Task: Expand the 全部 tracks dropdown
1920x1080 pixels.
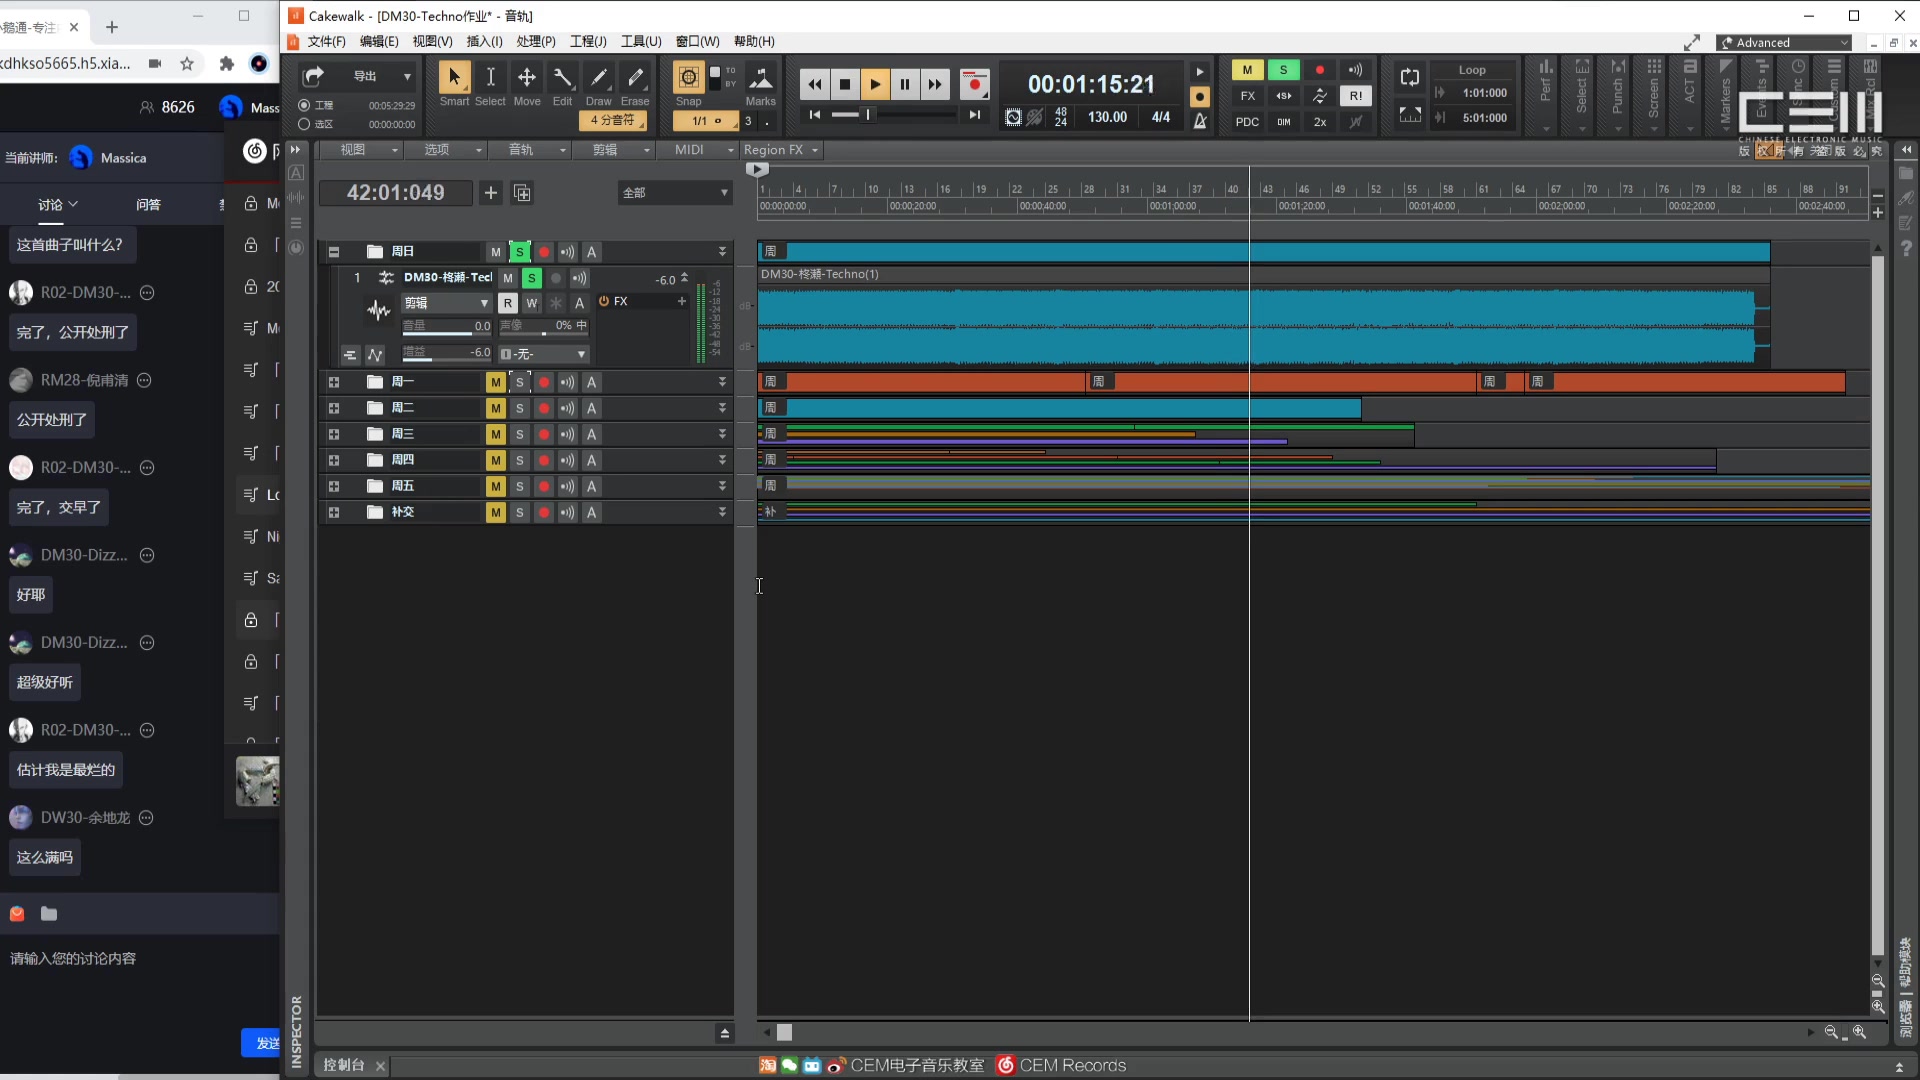Action: point(725,193)
